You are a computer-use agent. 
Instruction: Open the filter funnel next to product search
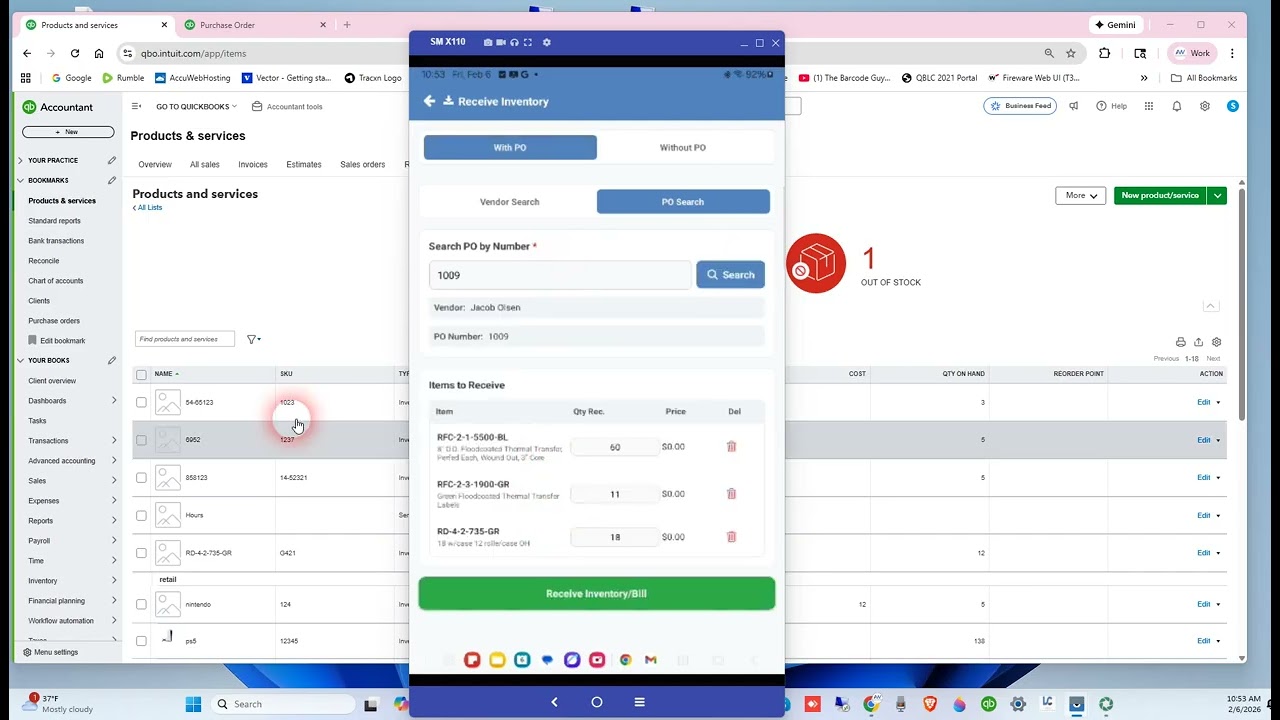(x=253, y=339)
